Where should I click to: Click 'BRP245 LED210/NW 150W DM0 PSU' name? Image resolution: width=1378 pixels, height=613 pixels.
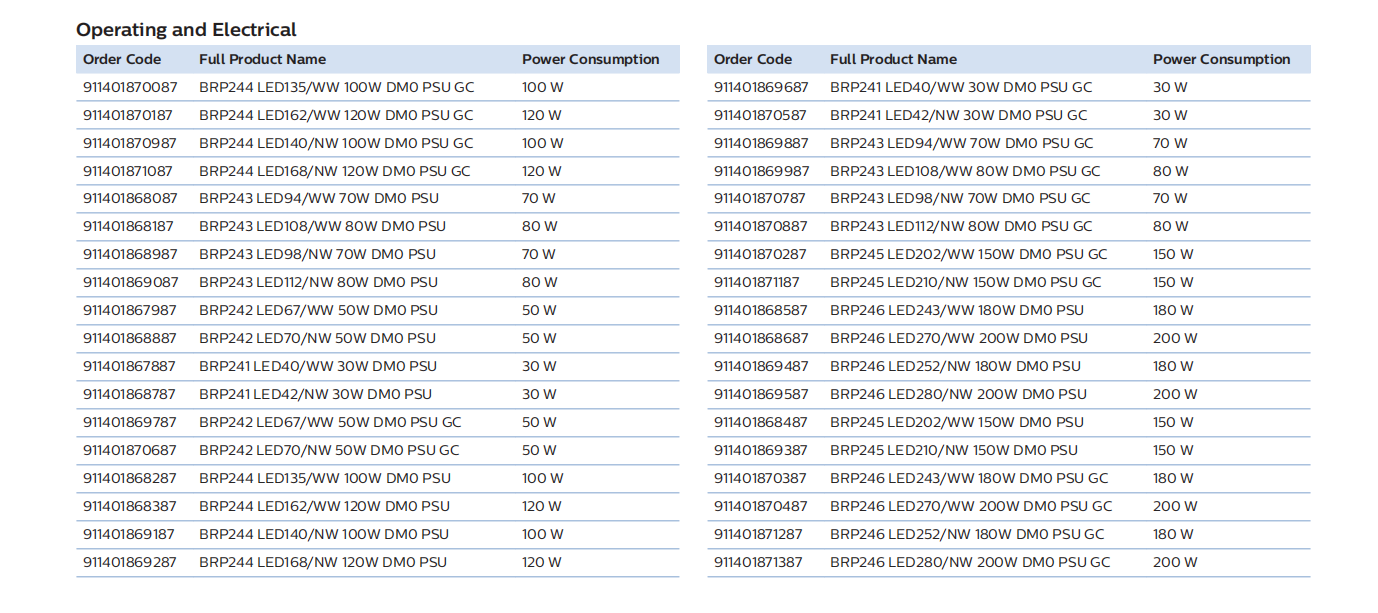(954, 450)
